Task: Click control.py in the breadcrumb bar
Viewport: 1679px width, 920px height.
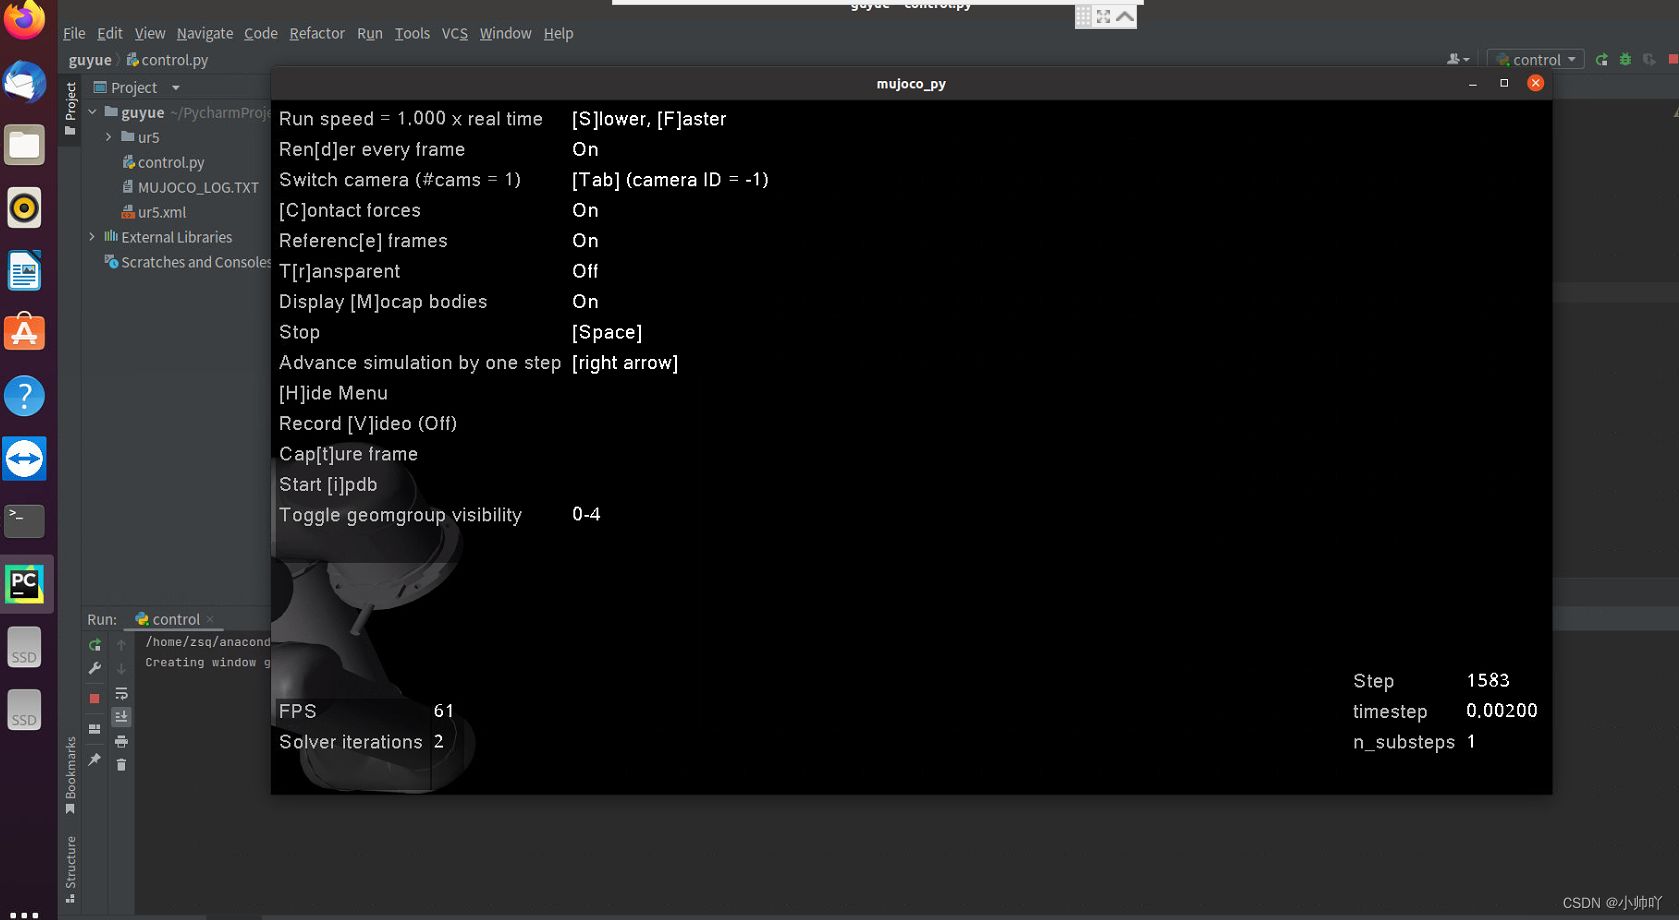Action: [x=175, y=60]
